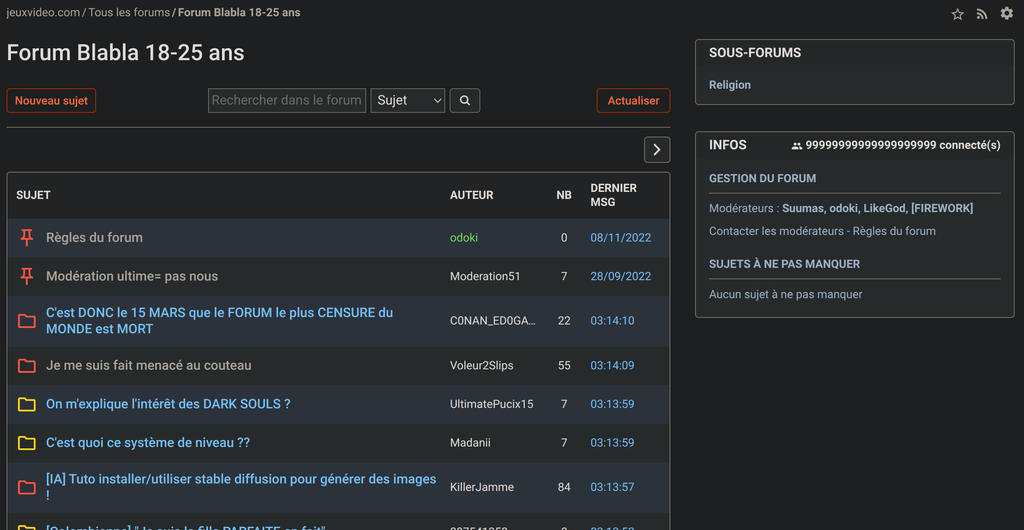Click yellow folder icon for système de niveau
The image size is (1024, 530).
coord(27,443)
